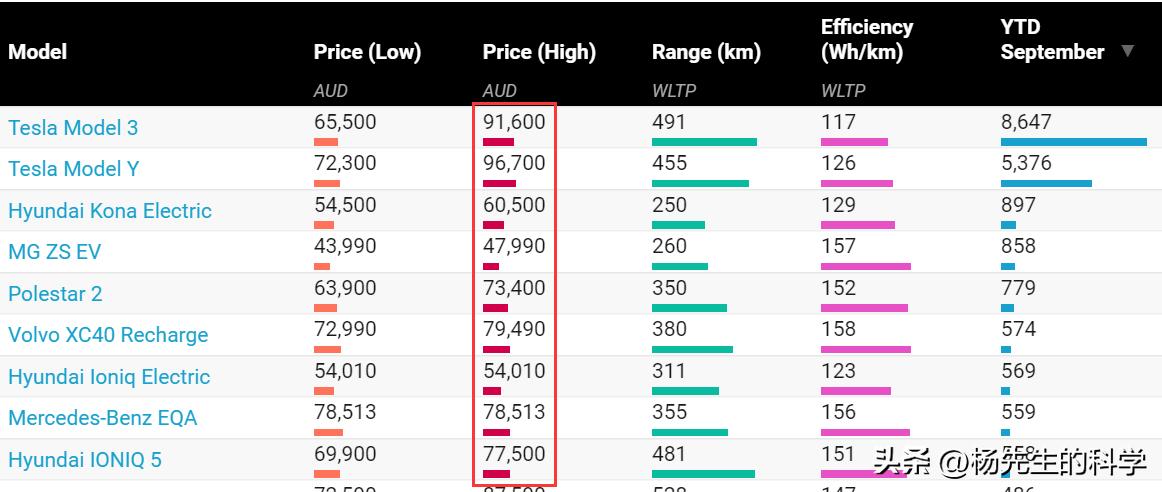
Task: Click Tesla Model 3 YTD sales bar
Action: pyautogui.click(x=1073, y=142)
